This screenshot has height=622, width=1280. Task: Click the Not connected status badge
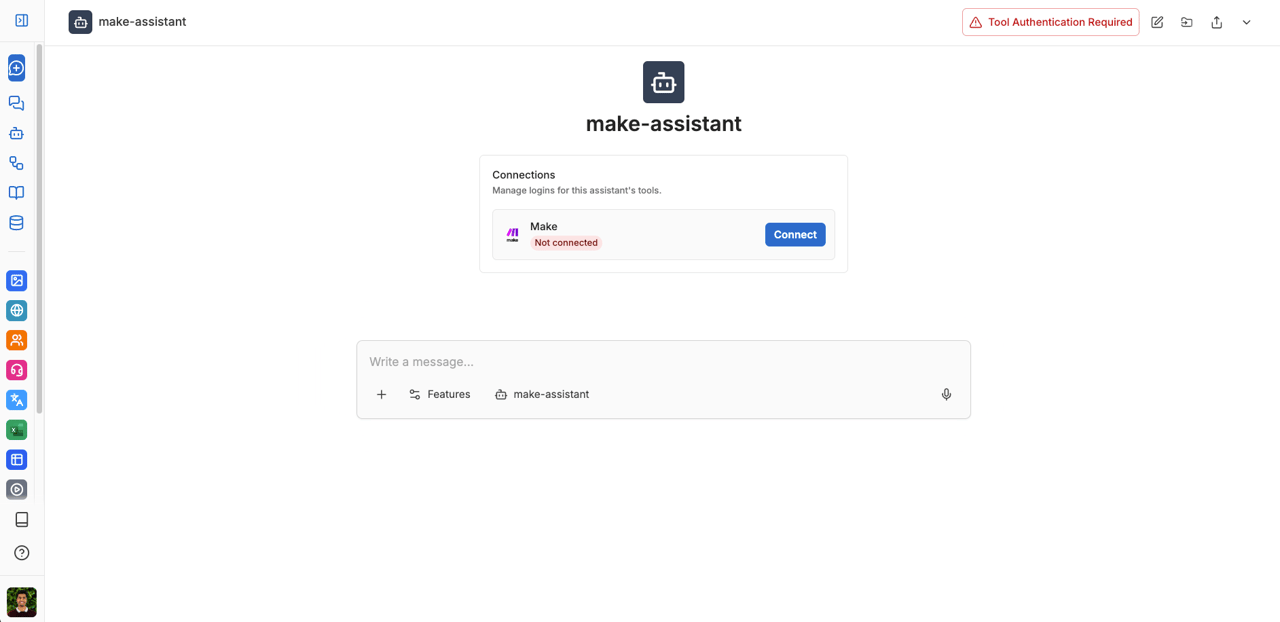[x=566, y=243]
